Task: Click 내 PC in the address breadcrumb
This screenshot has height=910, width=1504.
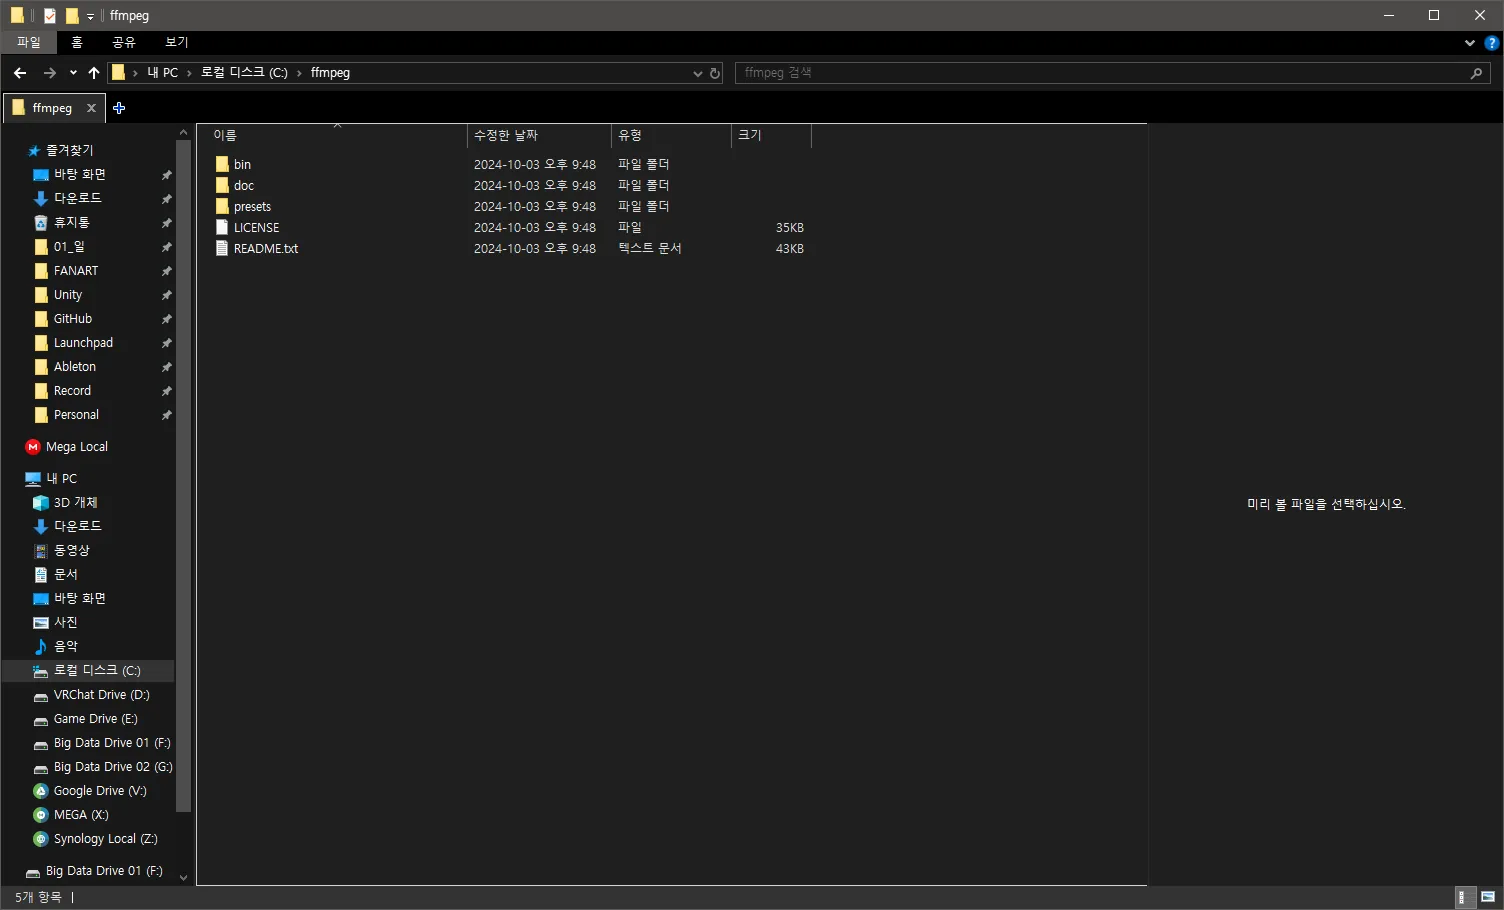Action: [x=162, y=73]
